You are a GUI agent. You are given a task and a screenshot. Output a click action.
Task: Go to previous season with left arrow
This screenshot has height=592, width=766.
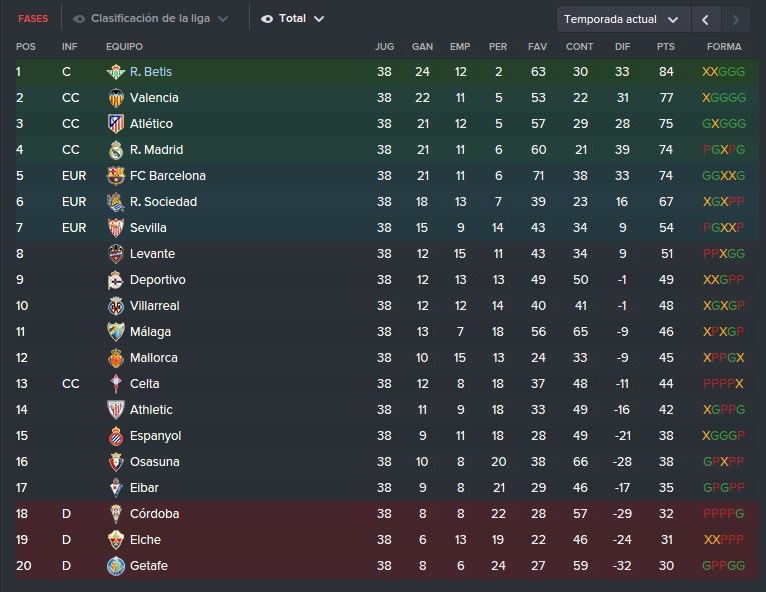click(x=705, y=20)
